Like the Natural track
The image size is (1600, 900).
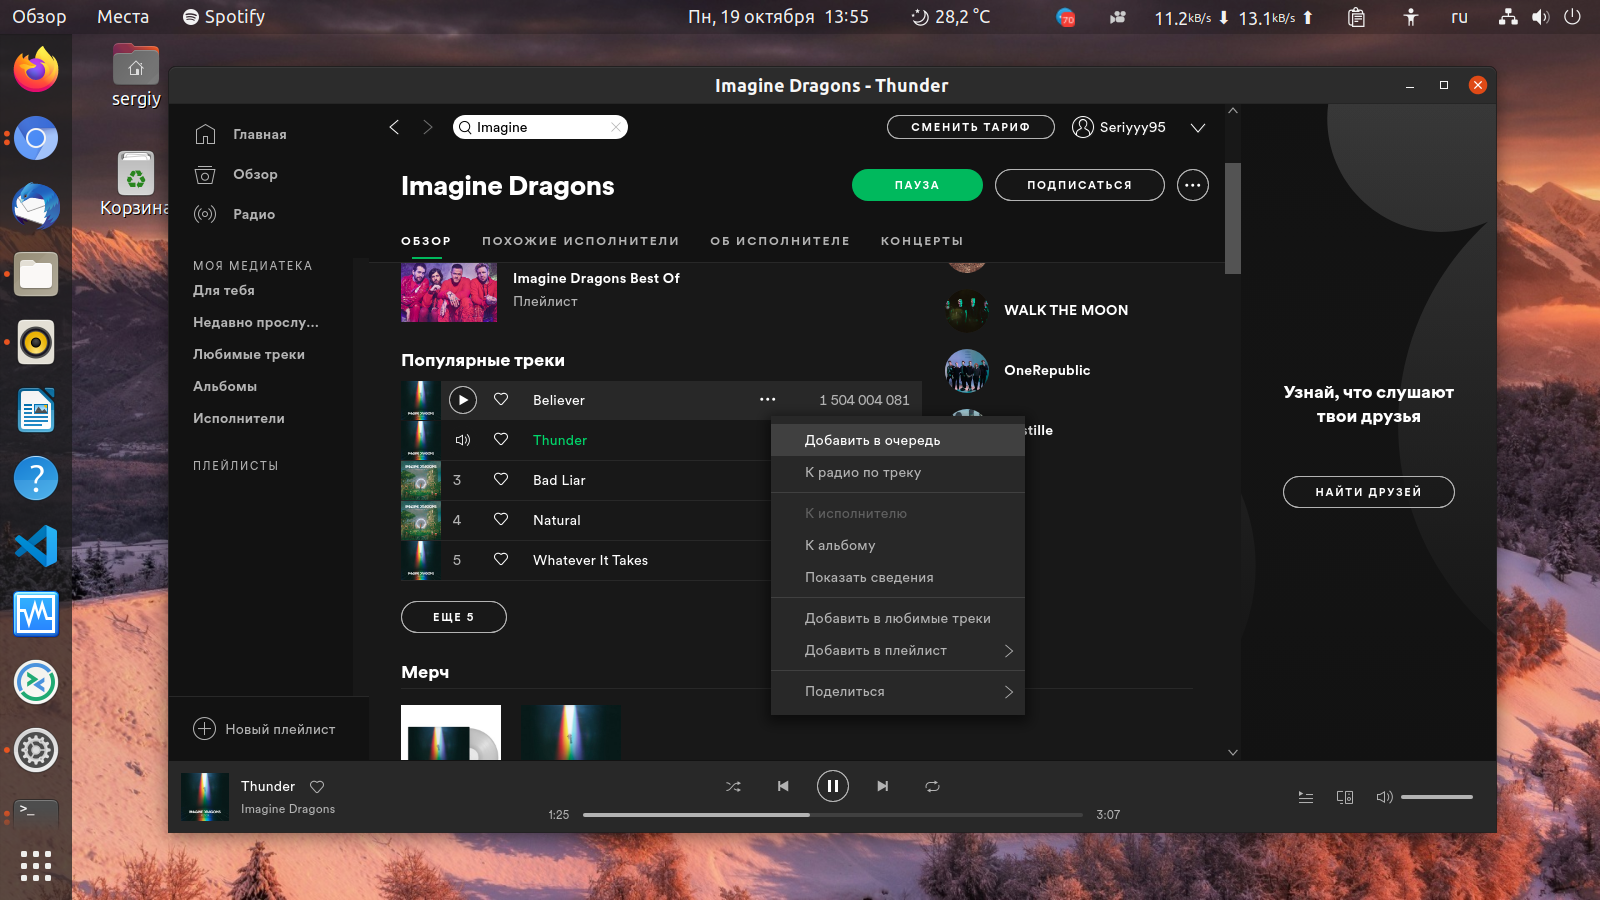click(501, 519)
